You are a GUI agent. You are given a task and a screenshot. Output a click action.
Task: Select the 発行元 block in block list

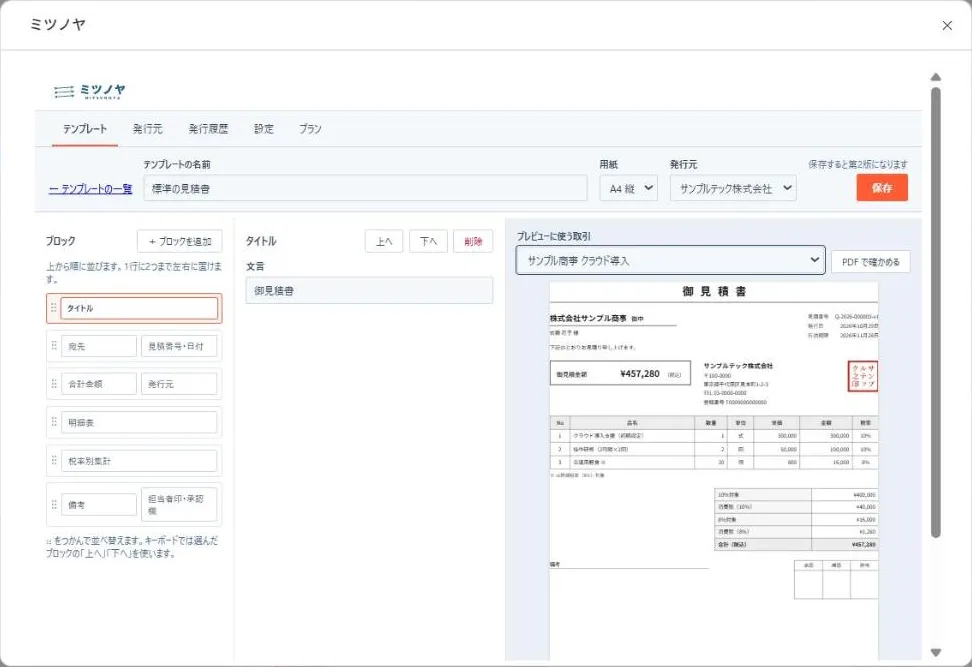(x=179, y=384)
